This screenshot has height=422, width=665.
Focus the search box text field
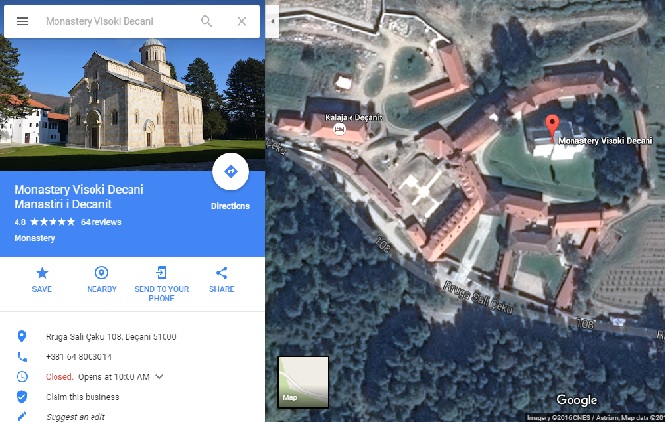(119, 21)
